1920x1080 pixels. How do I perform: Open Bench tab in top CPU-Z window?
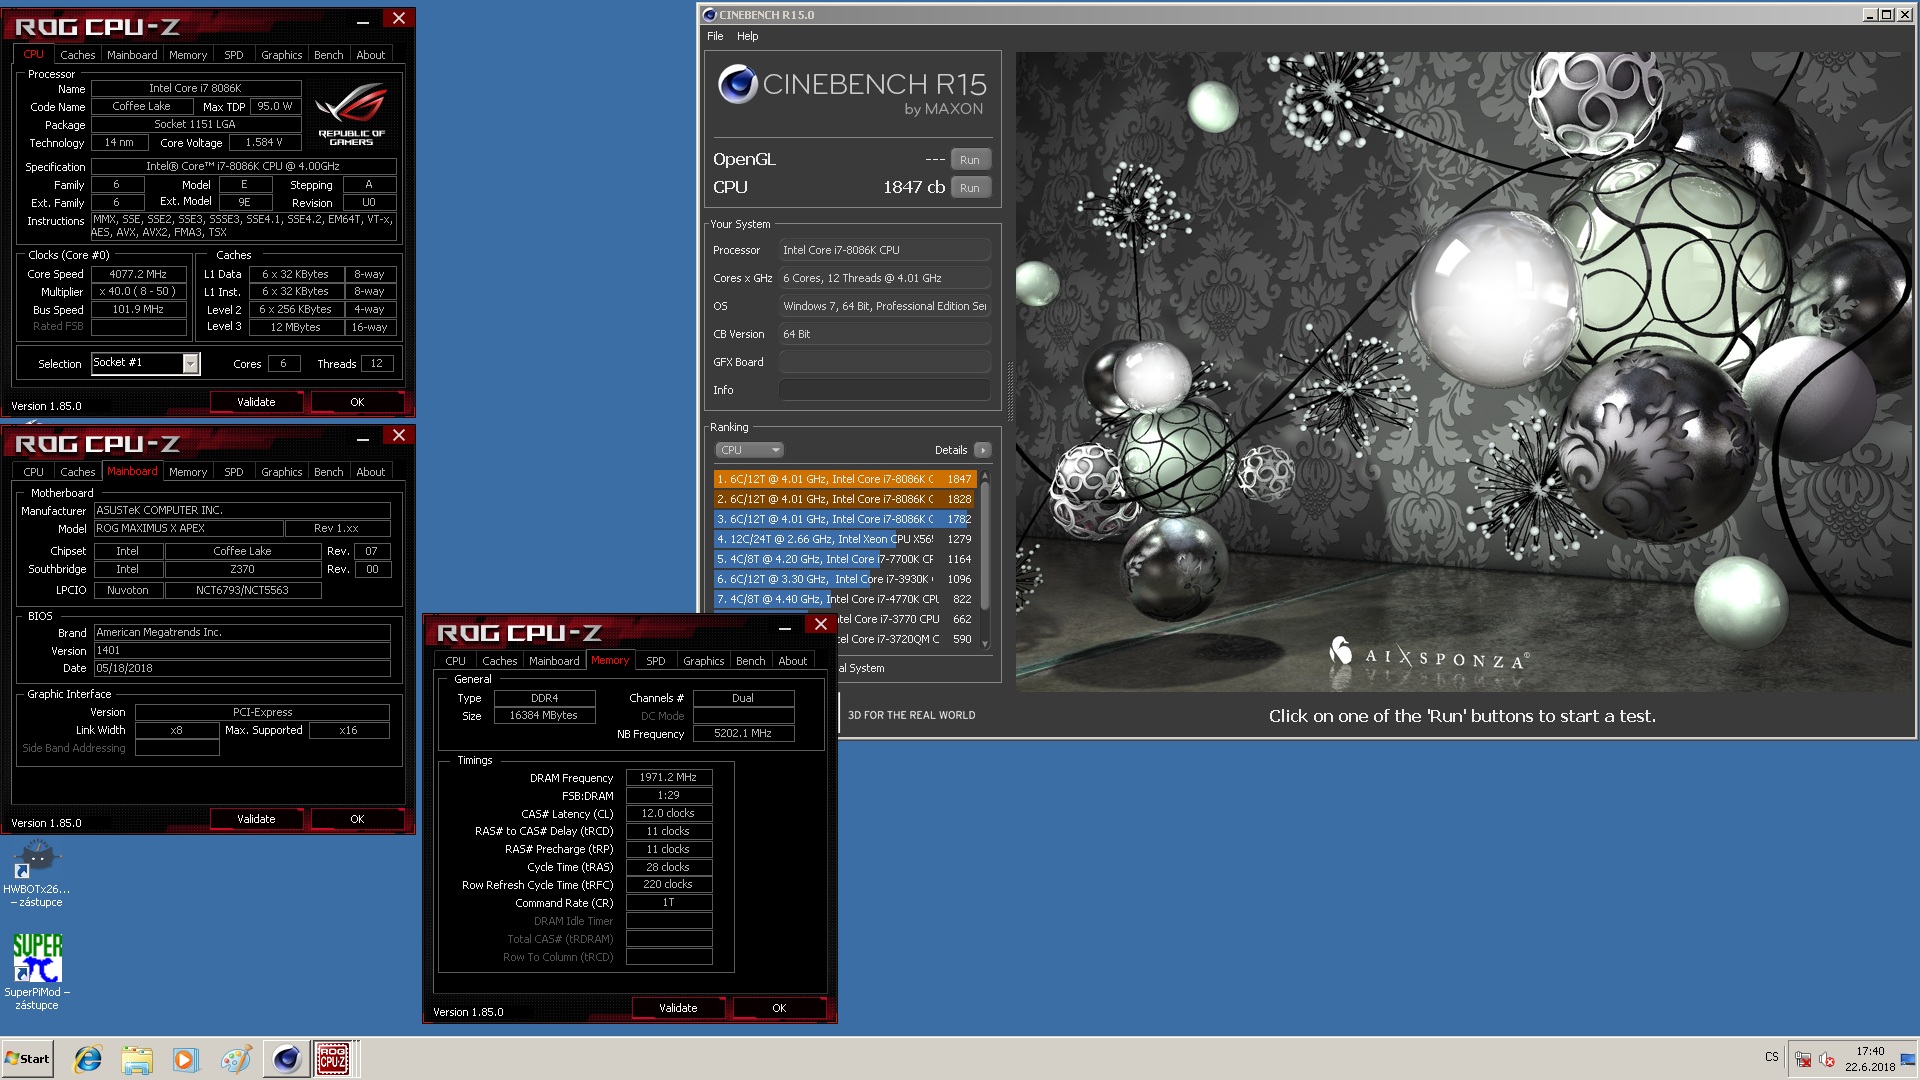[328, 55]
